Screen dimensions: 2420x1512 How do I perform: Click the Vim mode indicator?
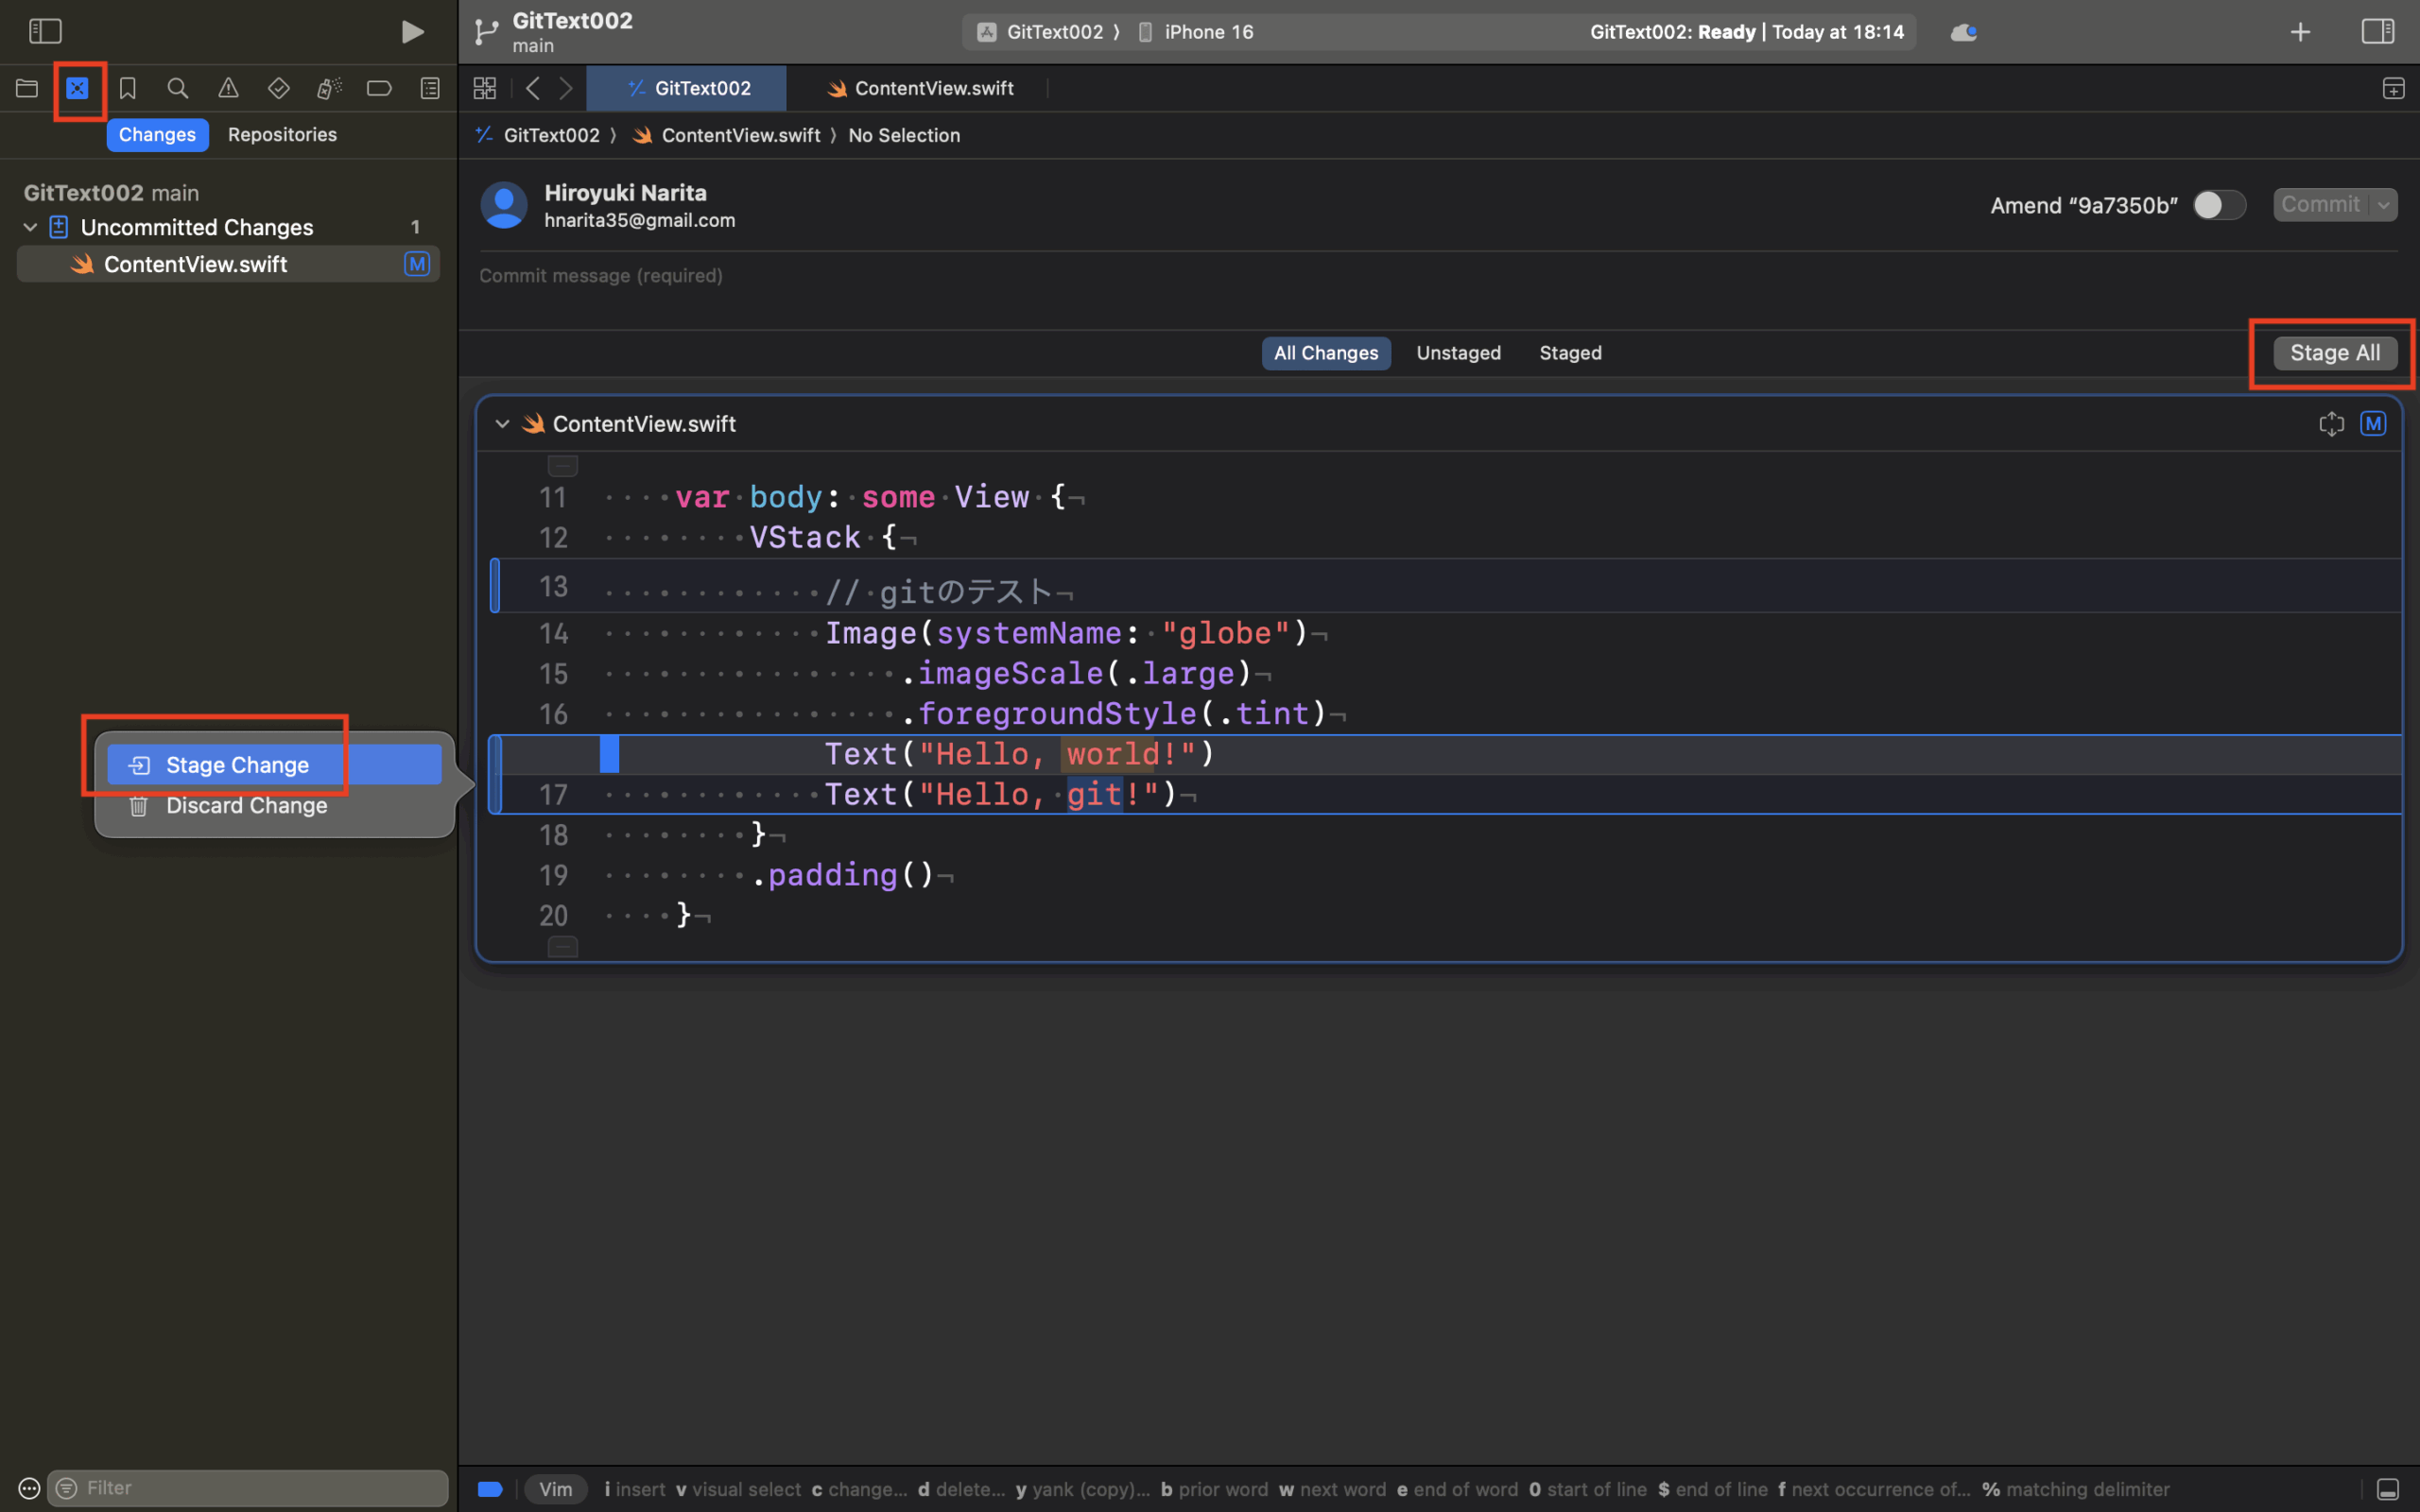(556, 1489)
